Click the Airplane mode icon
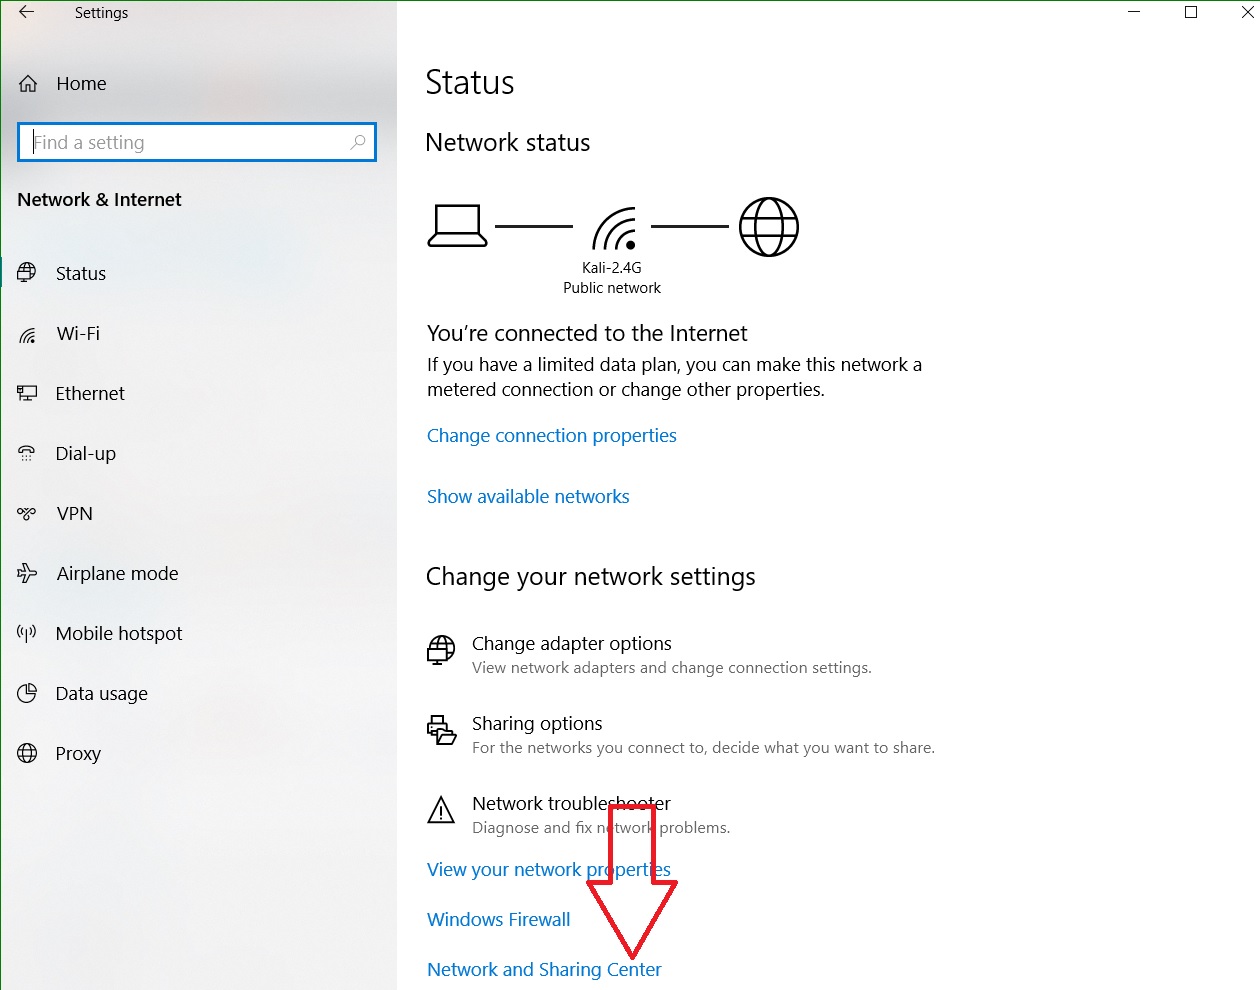Screen dimensions: 1260x990 pos(28,573)
